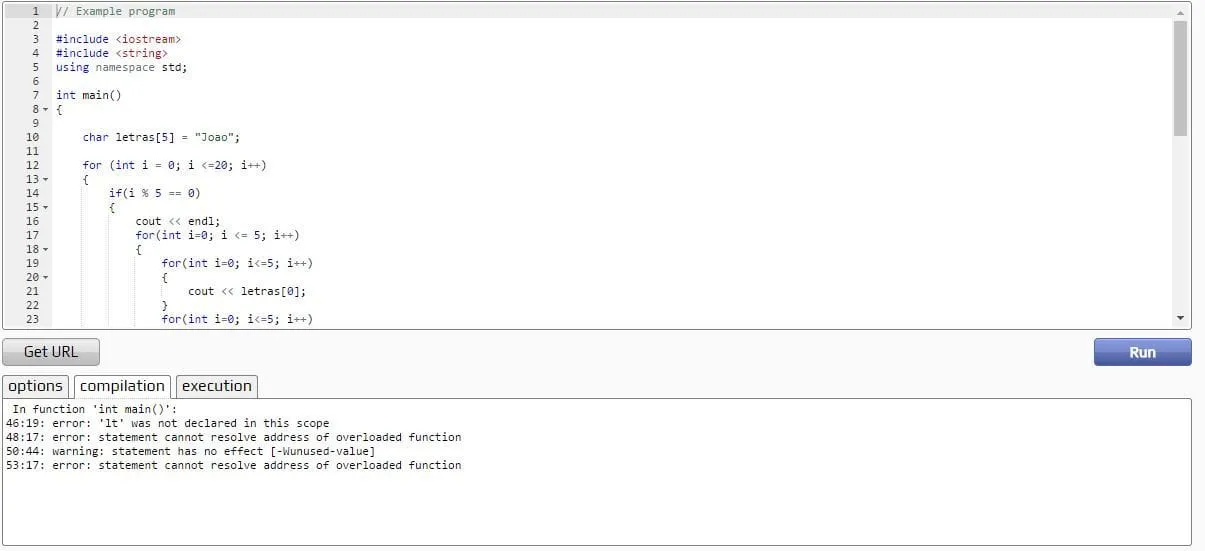This screenshot has width=1205, height=551.
Task: Fold the outer for loop at line 13
Action: click(x=45, y=179)
